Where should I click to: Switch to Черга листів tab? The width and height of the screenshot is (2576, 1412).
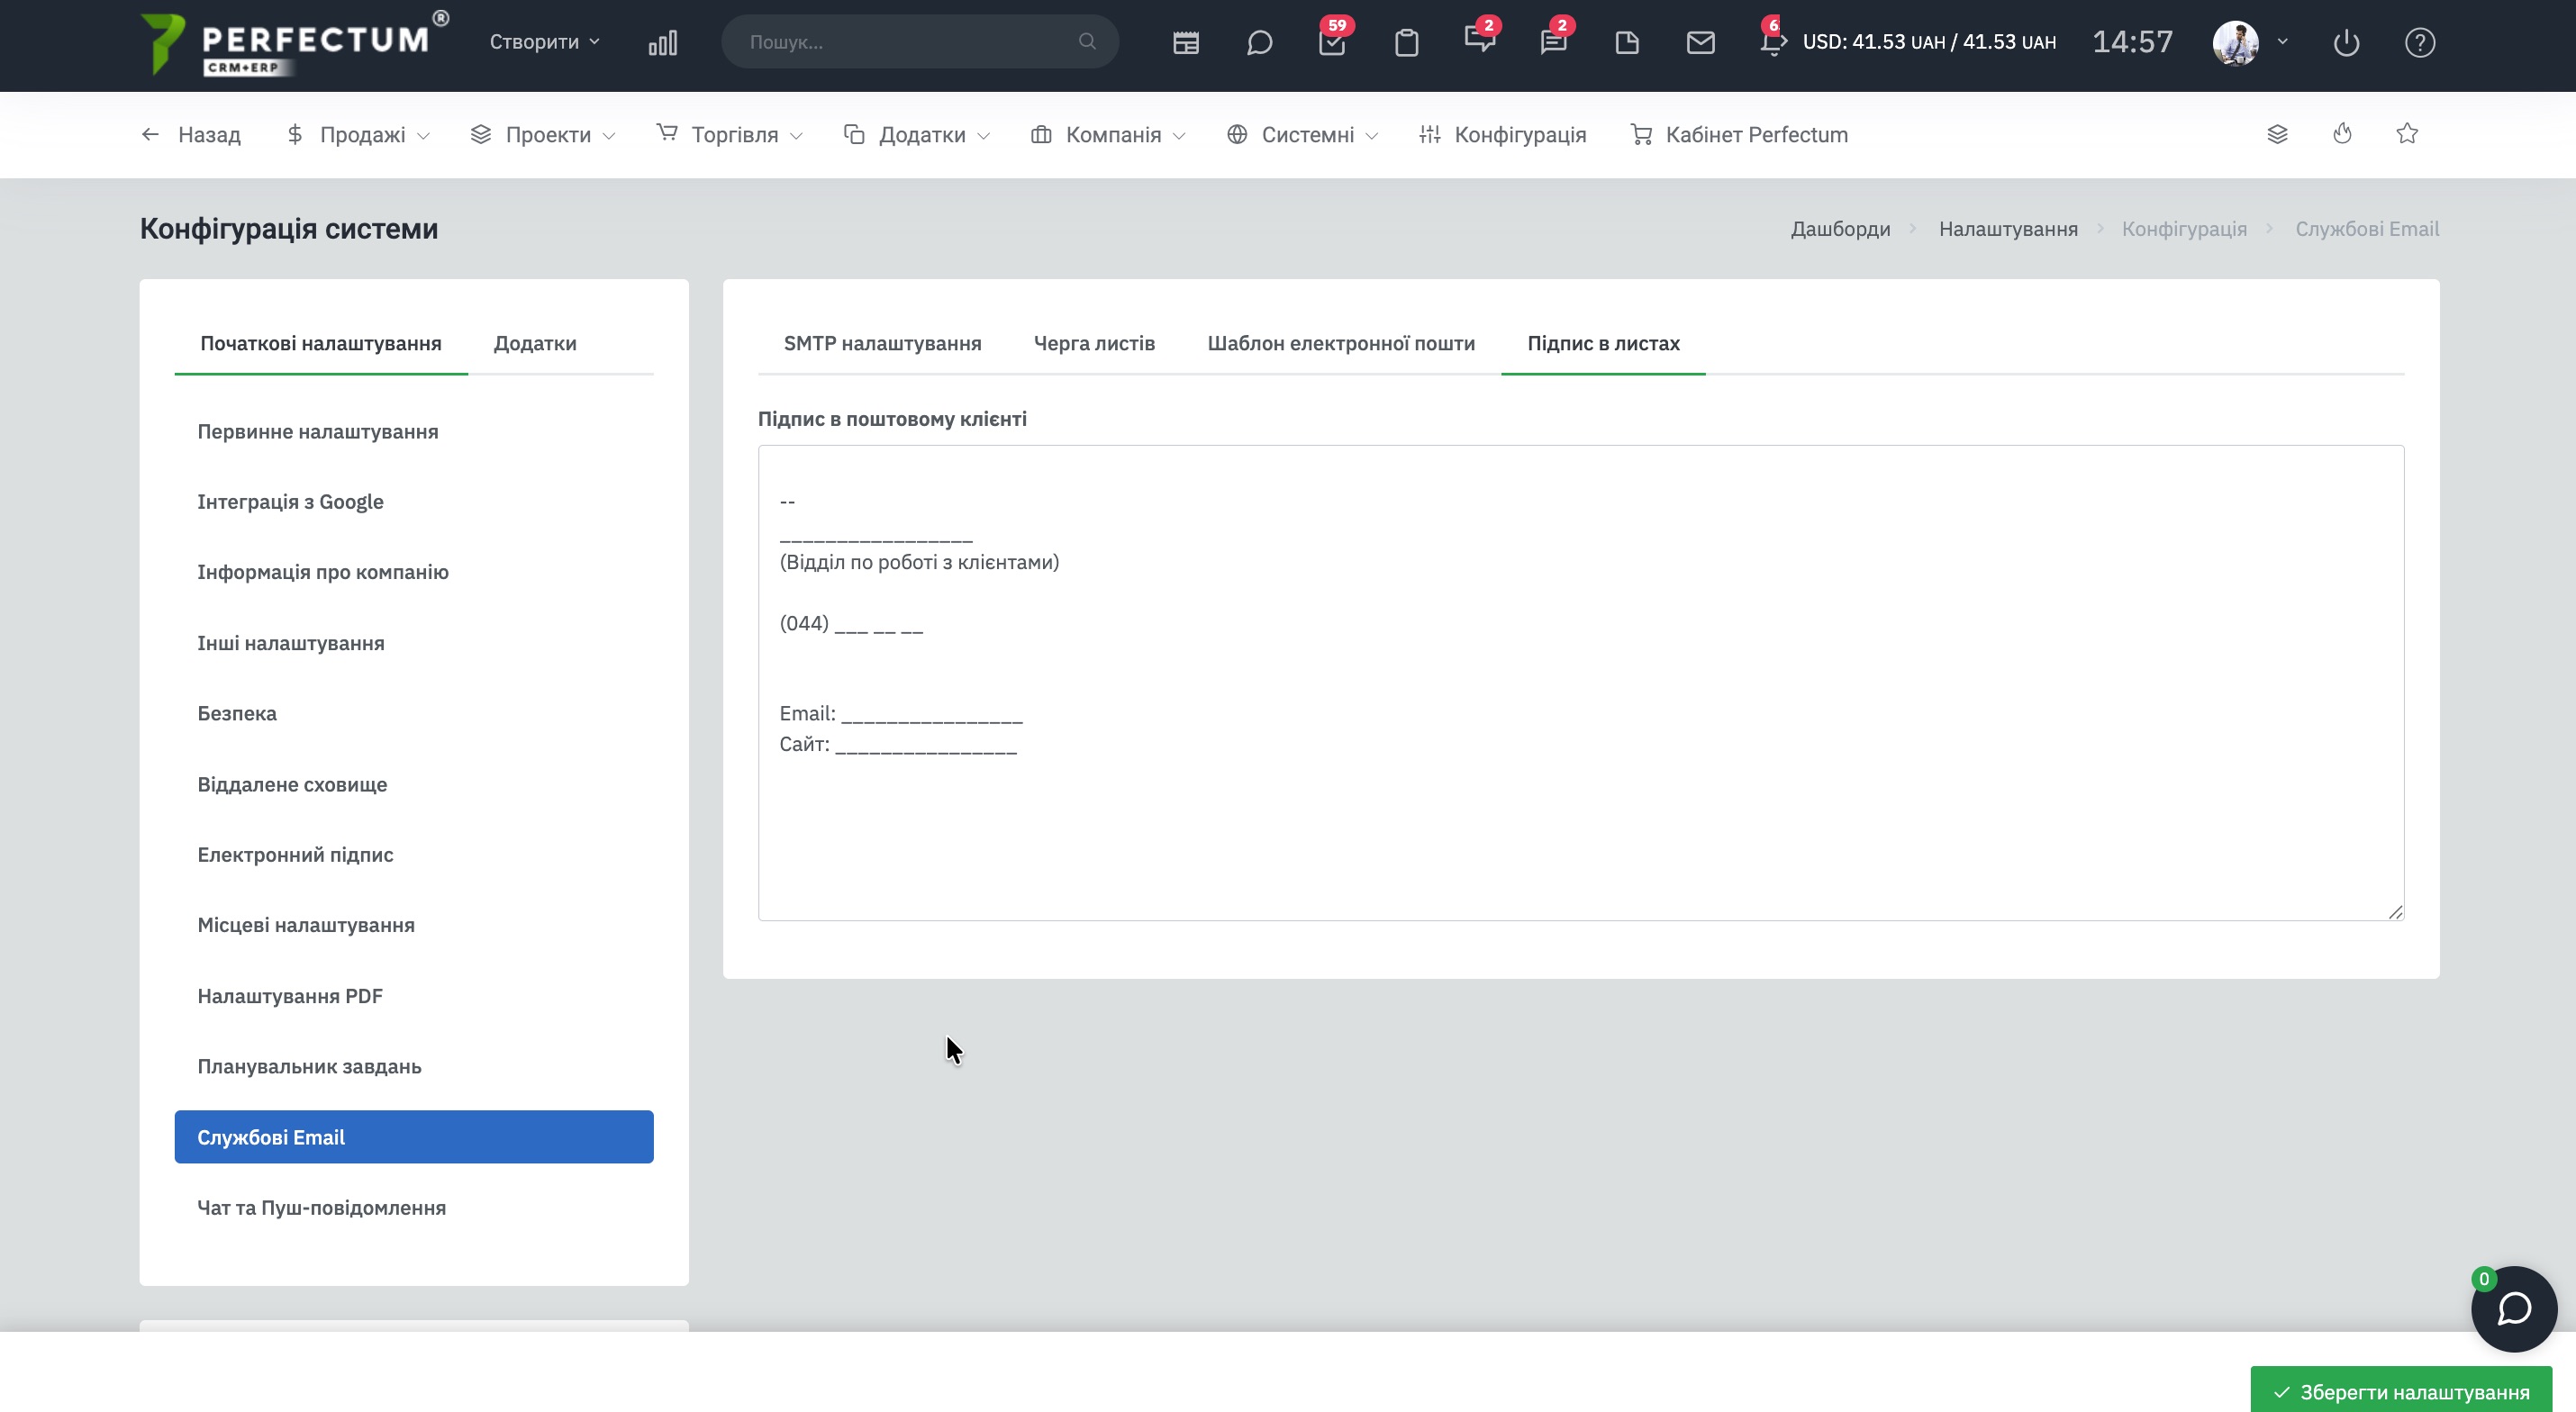(1094, 343)
